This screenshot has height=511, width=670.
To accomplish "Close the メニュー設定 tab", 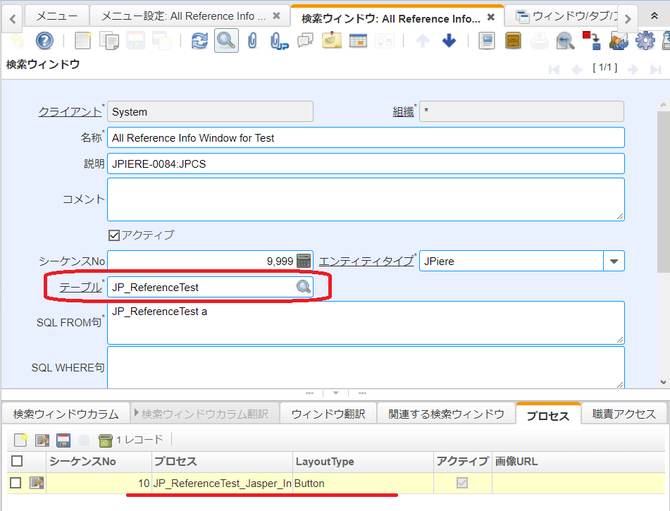I will pyautogui.click(x=276, y=16).
